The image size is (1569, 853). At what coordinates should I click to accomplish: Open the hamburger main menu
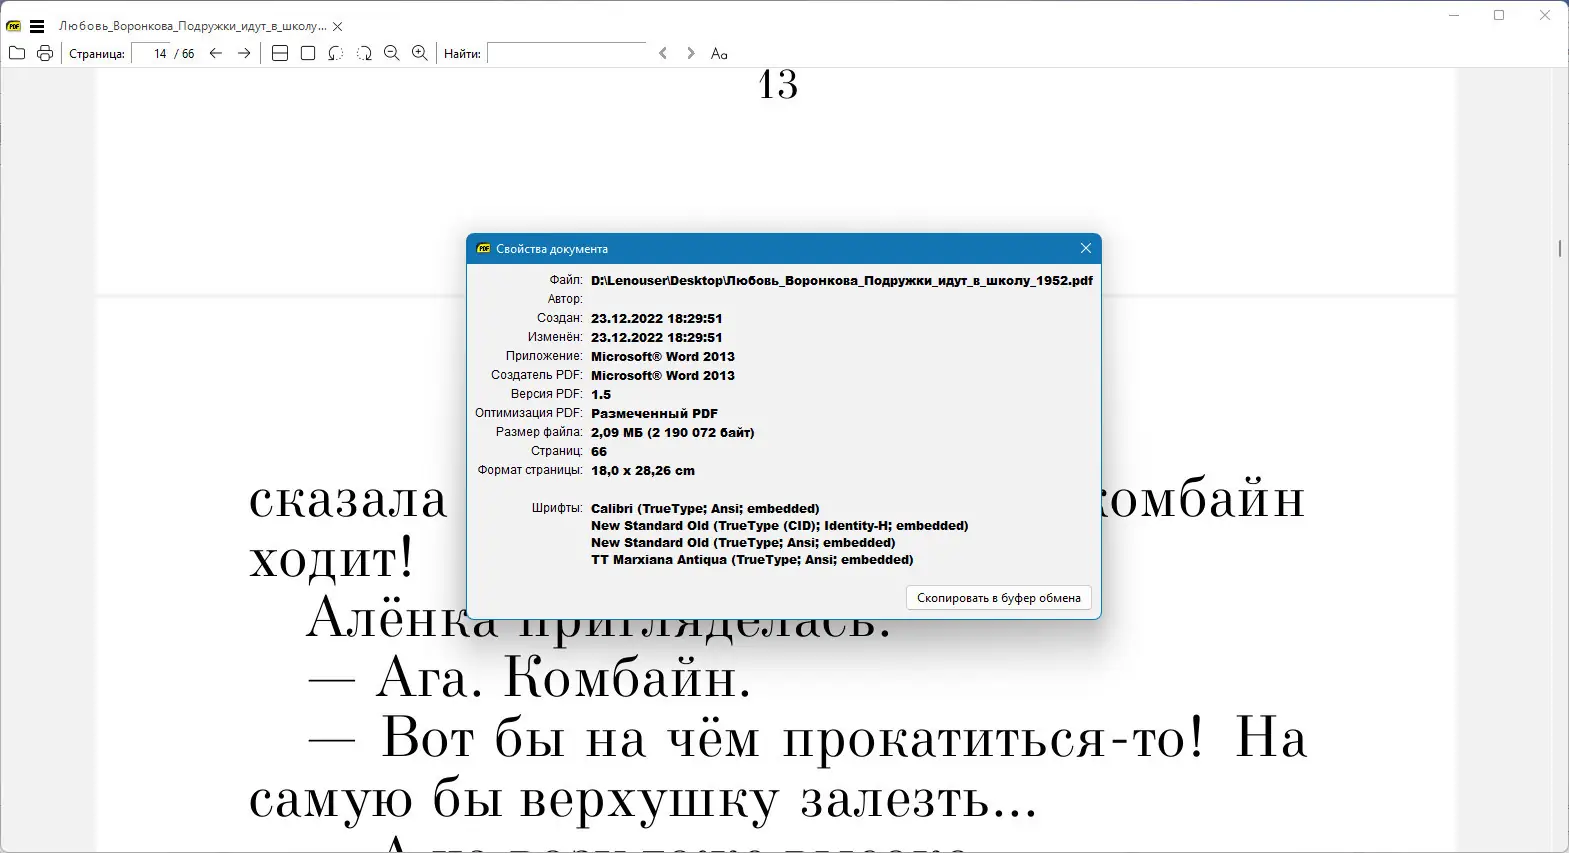click(x=37, y=26)
